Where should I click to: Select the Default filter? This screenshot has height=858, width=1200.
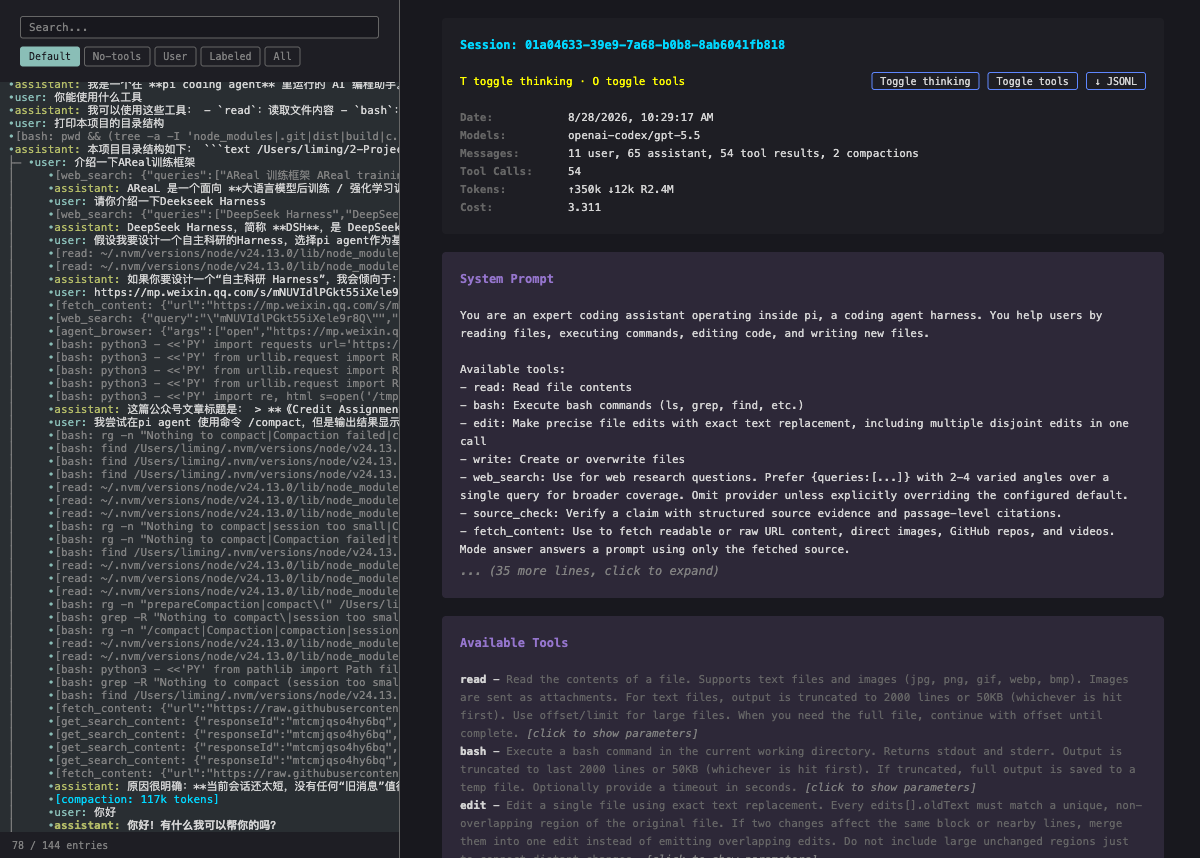(50, 57)
